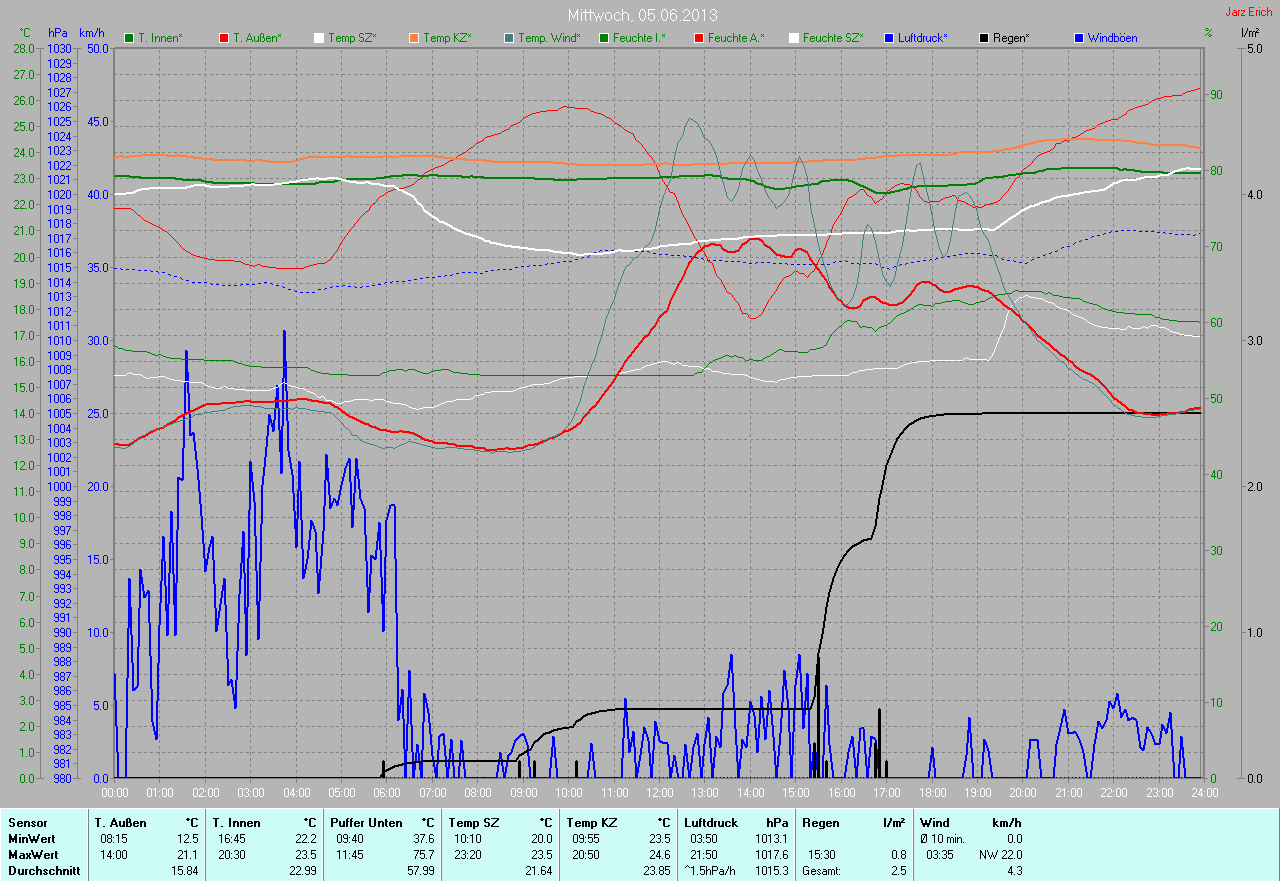
Task: Click the Jarz Erich text in corner
Action: coord(1249,12)
